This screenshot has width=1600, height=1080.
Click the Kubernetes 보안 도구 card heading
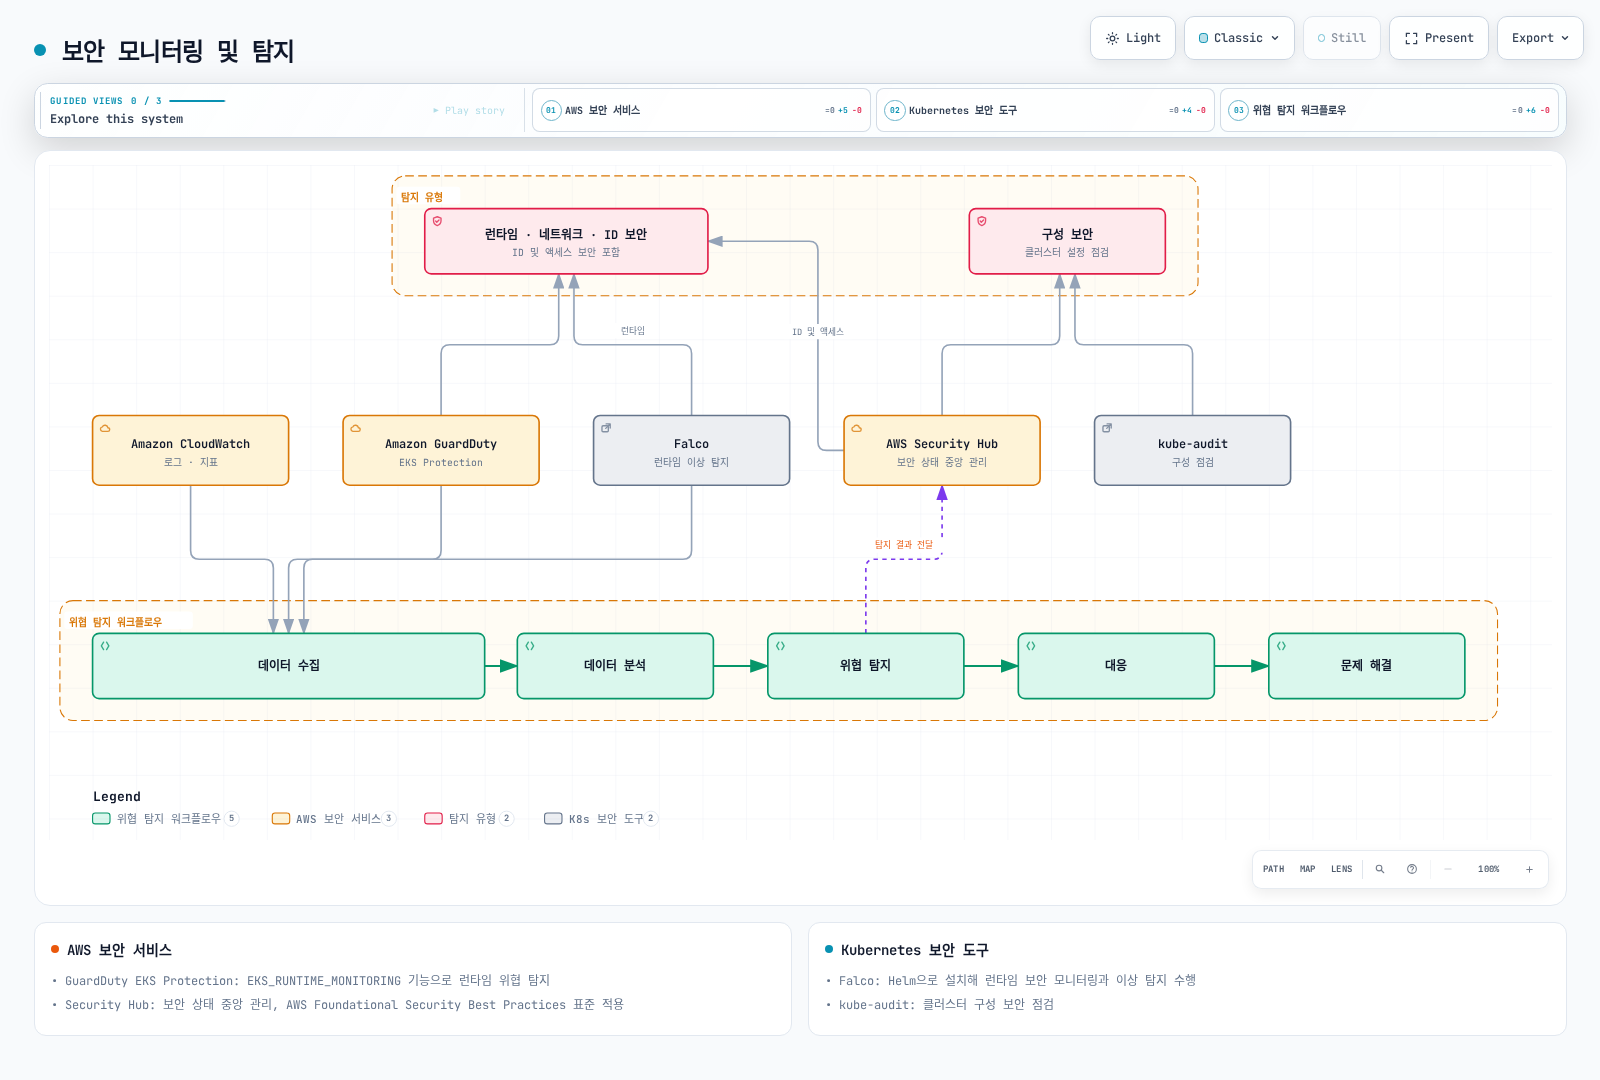tap(914, 950)
